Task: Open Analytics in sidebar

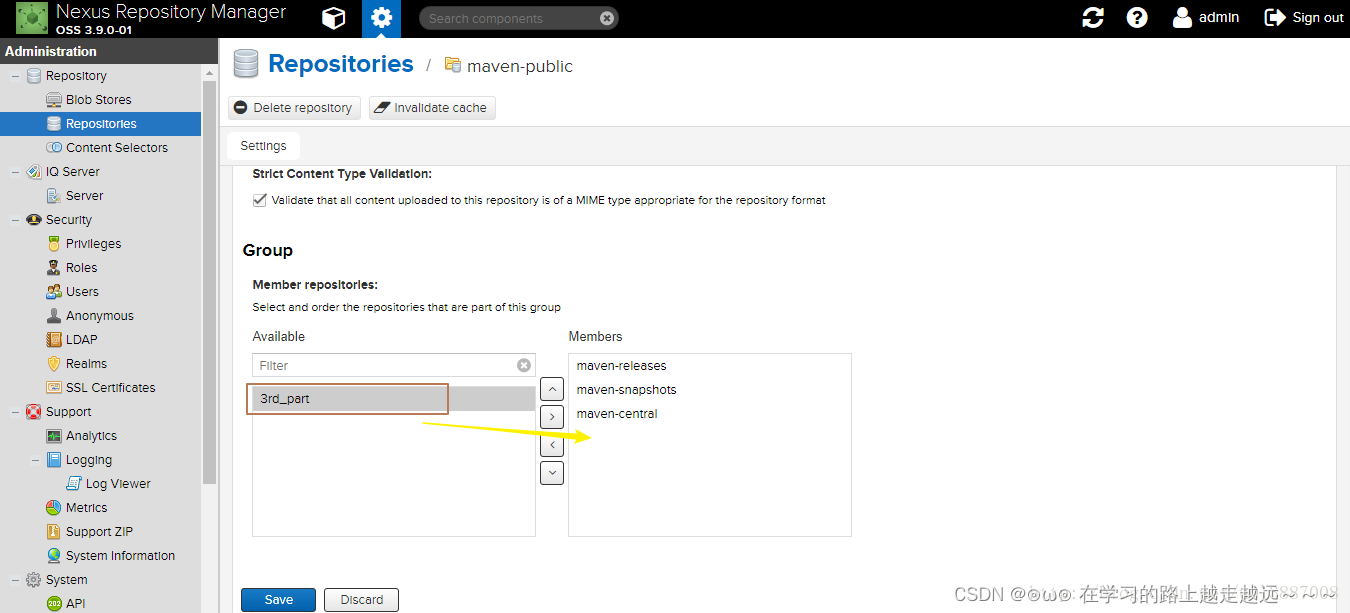Action: [91, 436]
